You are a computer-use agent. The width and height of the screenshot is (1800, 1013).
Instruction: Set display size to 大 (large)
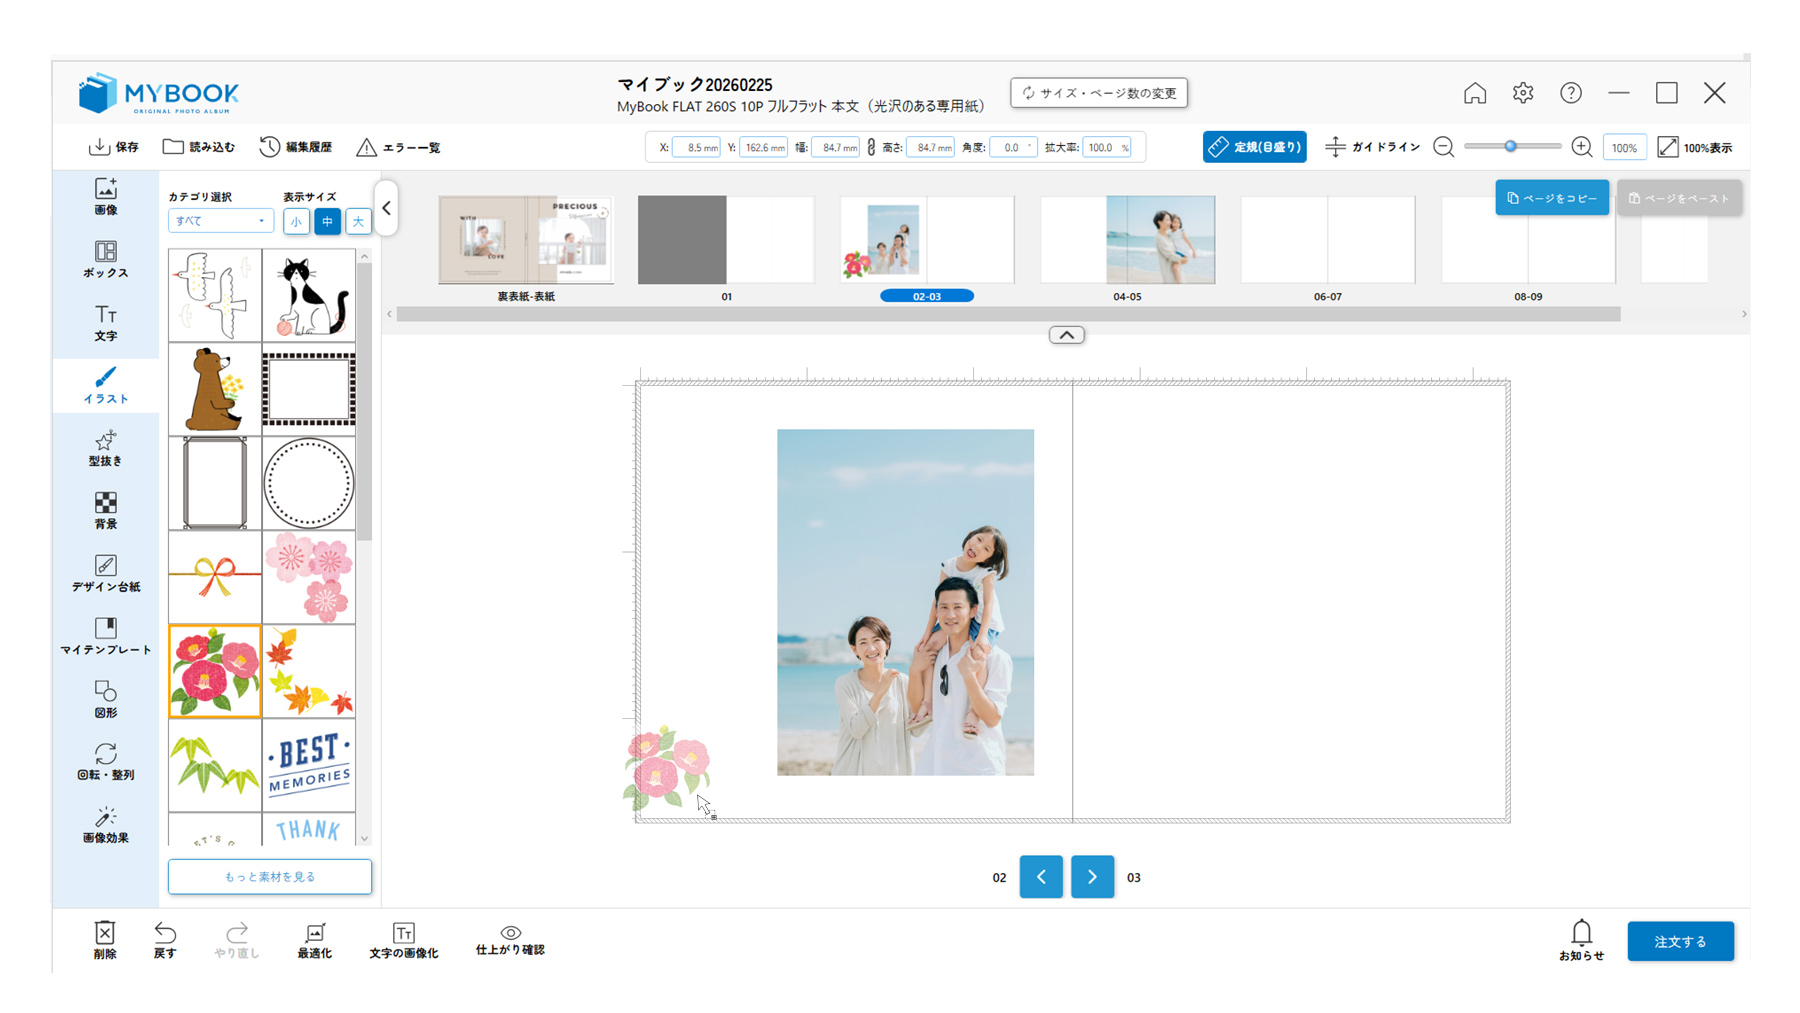358,221
